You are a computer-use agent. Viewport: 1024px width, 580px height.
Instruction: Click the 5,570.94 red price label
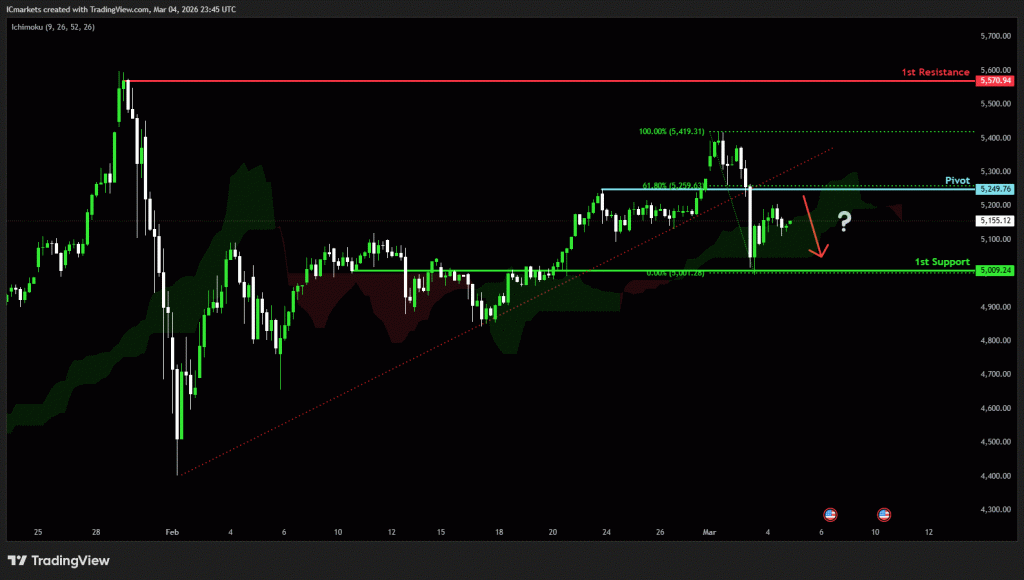point(995,81)
